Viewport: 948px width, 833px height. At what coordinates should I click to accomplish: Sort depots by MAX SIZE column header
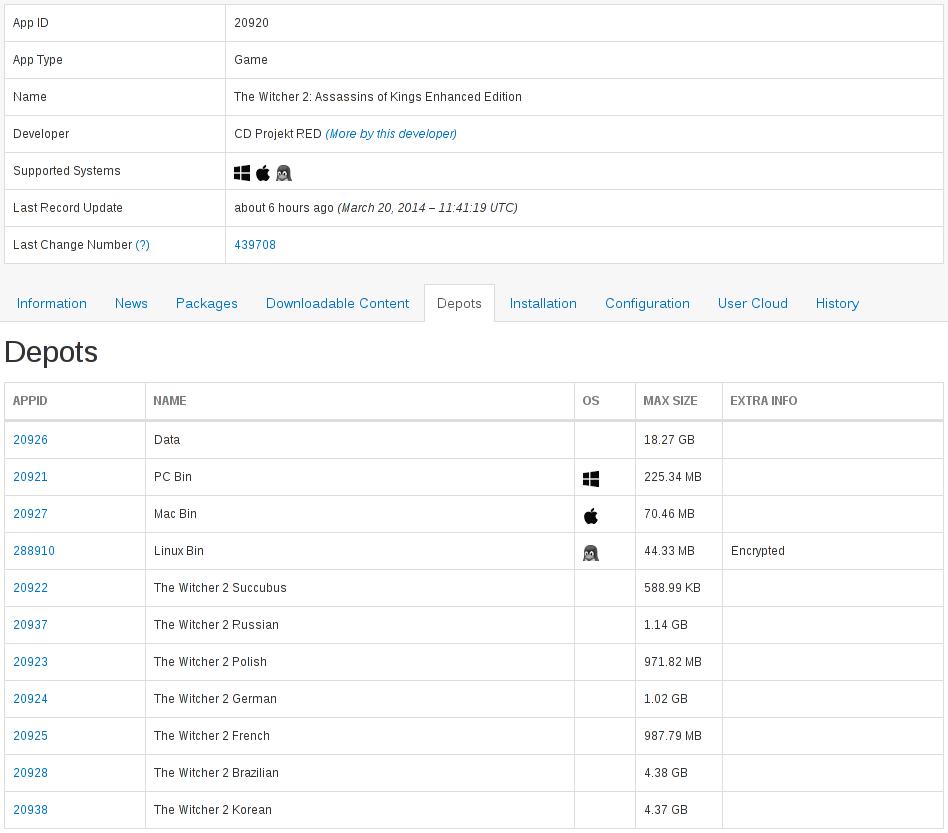[670, 401]
